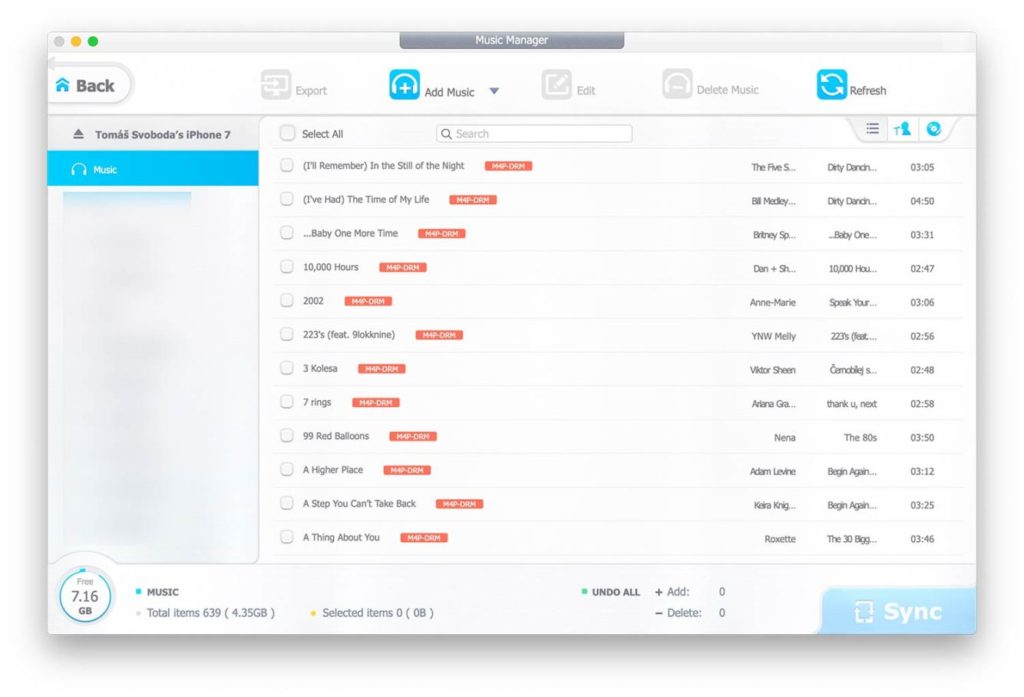Click the Export icon
This screenshot has height=697, width=1024.
click(275, 86)
